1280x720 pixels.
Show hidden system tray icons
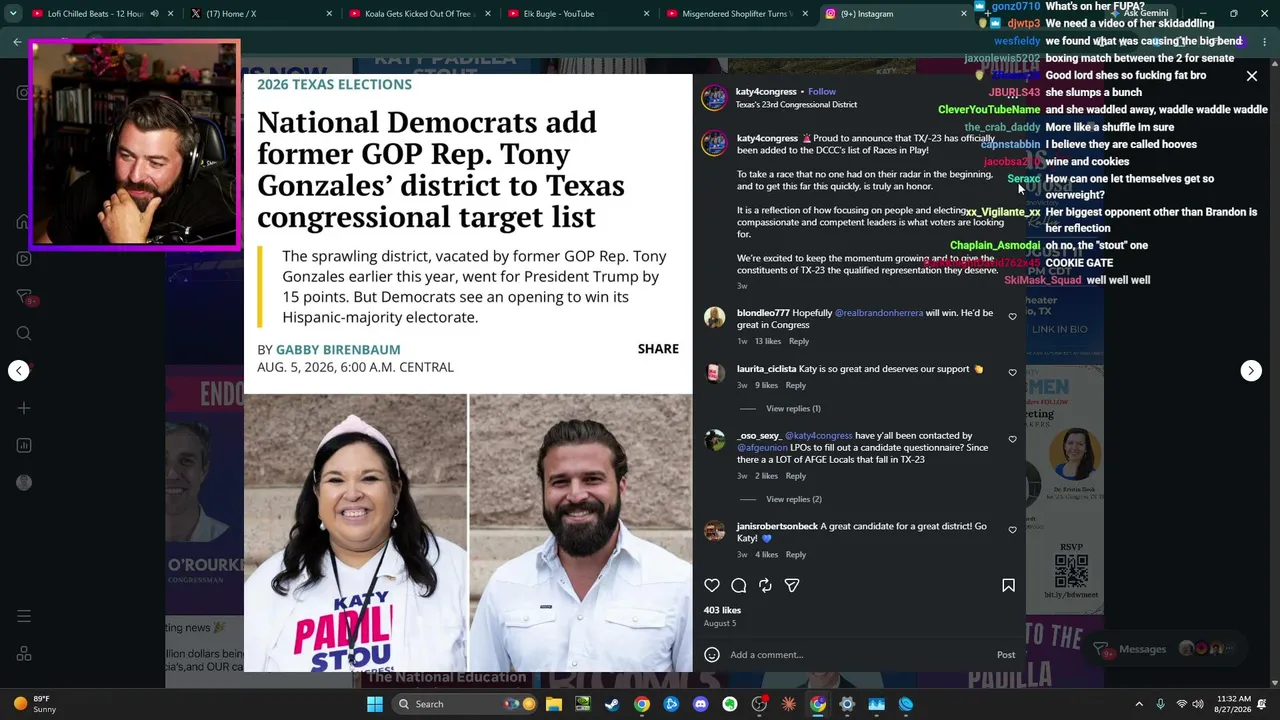click(x=1139, y=704)
